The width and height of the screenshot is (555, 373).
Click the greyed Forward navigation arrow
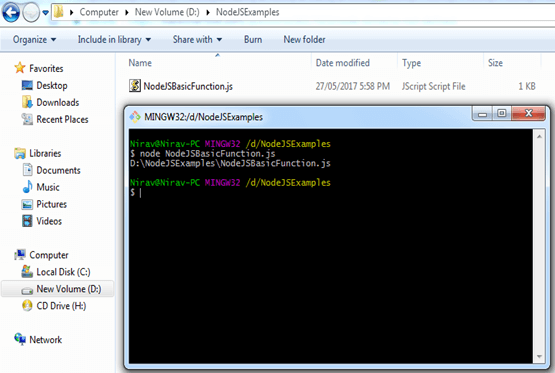coord(31,13)
